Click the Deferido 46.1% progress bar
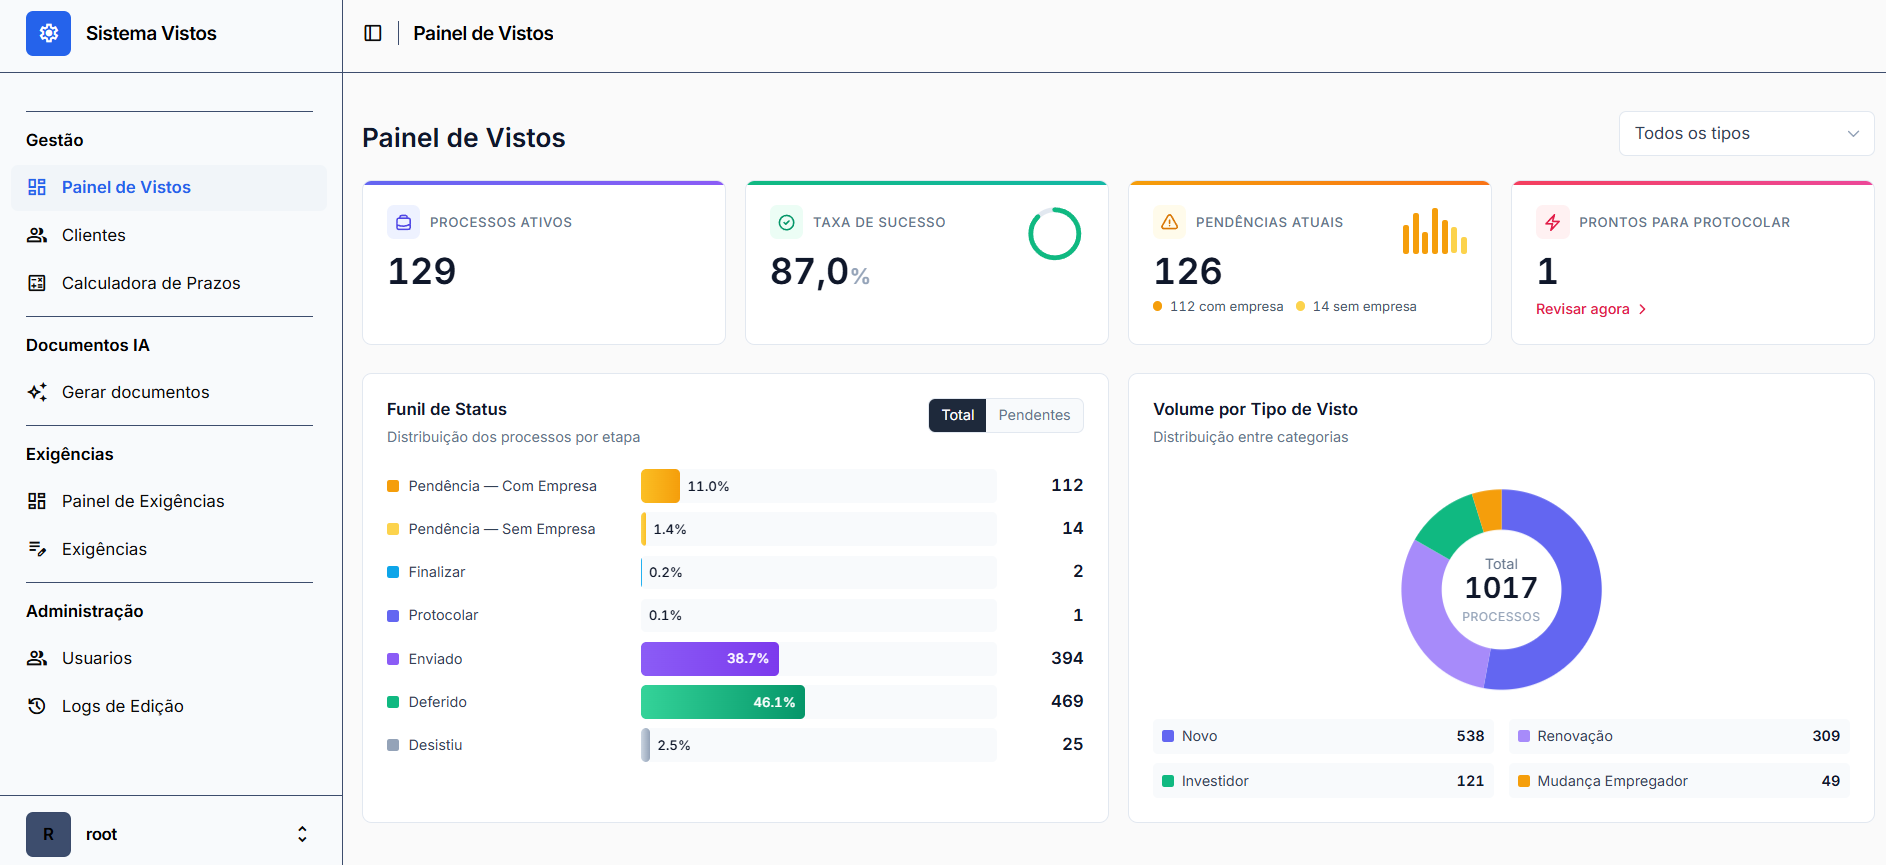 pyautogui.click(x=723, y=702)
